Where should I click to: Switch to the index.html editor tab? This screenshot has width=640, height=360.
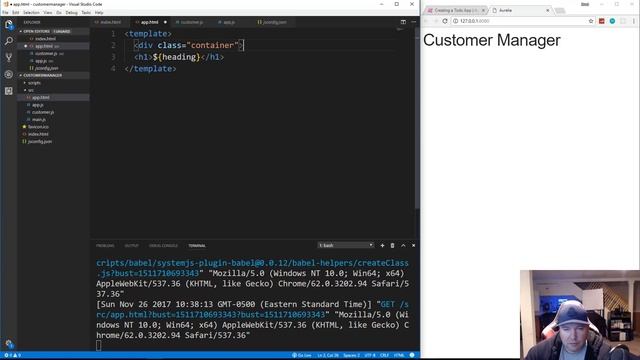(110, 22)
